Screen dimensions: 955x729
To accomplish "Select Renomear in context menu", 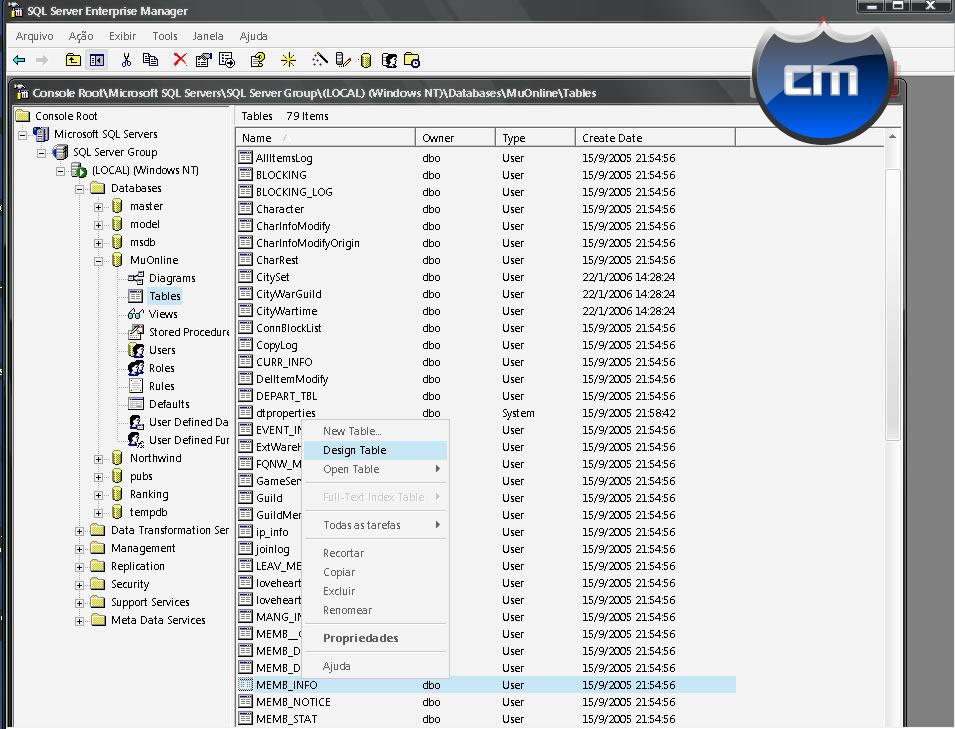I will pyautogui.click(x=375, y=610).
